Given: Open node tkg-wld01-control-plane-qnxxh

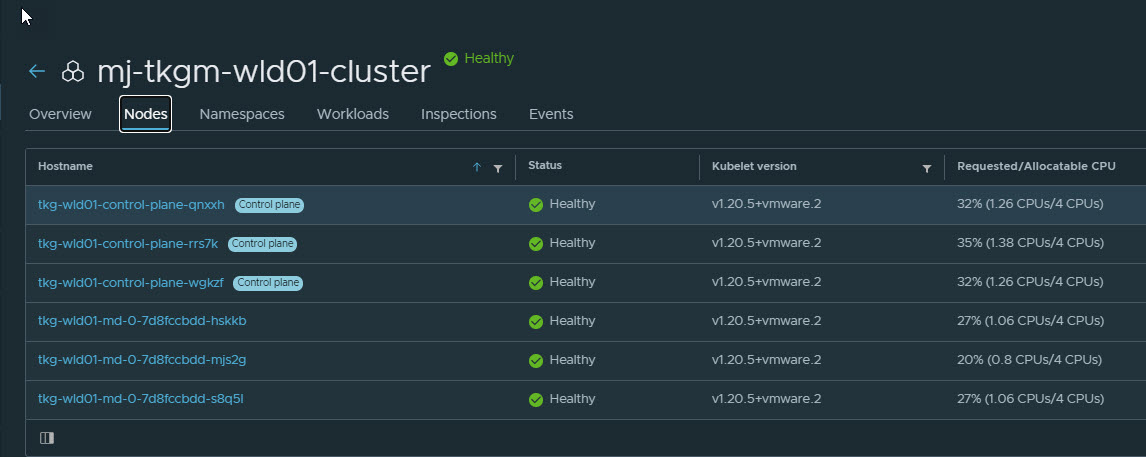Looking at the screenshot, I should coord(131,204).
